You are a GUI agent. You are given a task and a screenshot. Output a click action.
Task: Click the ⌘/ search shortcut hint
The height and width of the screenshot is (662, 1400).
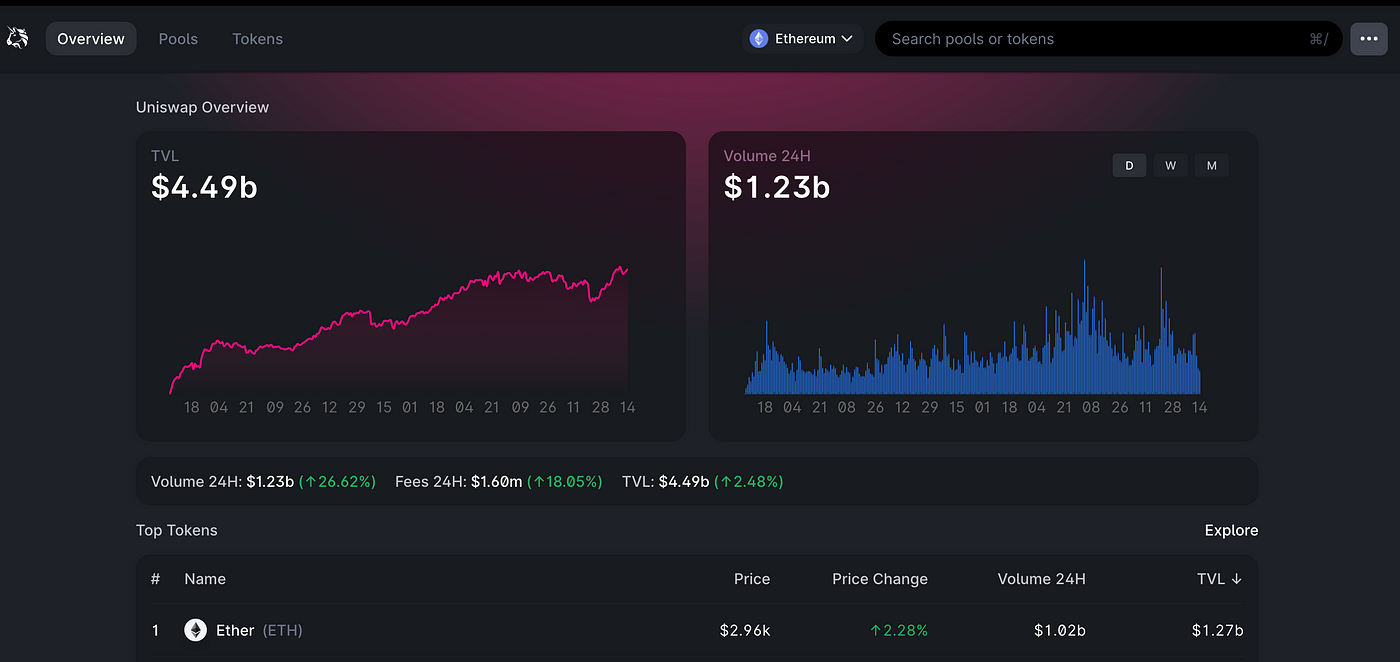click(x=1318, y=39)
